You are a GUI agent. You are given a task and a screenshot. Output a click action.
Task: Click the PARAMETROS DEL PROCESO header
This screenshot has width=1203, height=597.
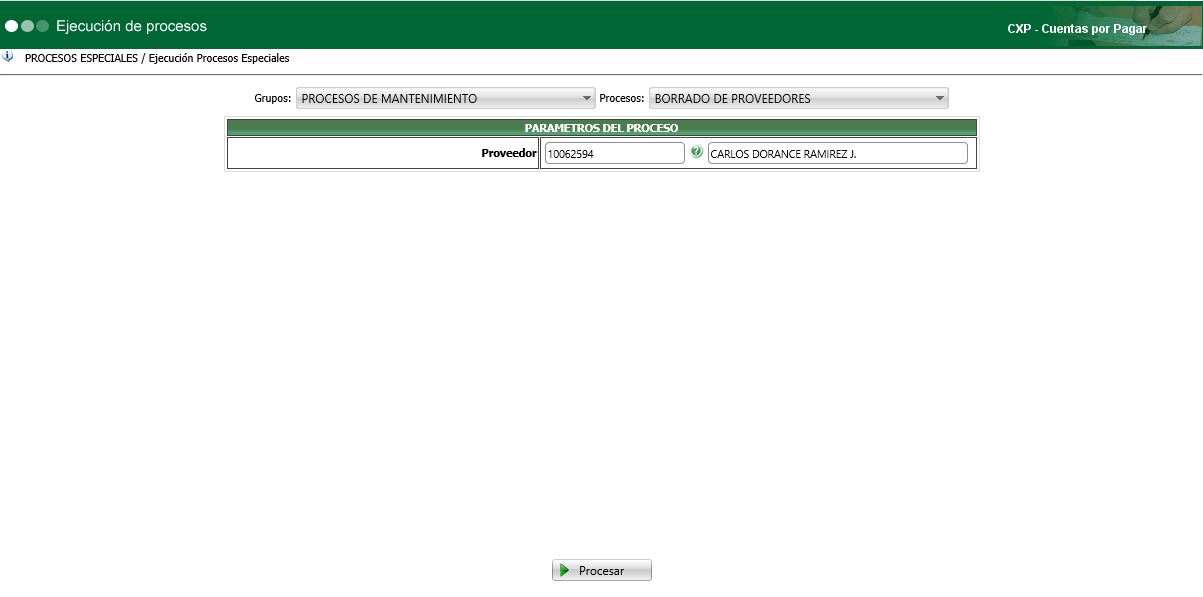point(601,128)
